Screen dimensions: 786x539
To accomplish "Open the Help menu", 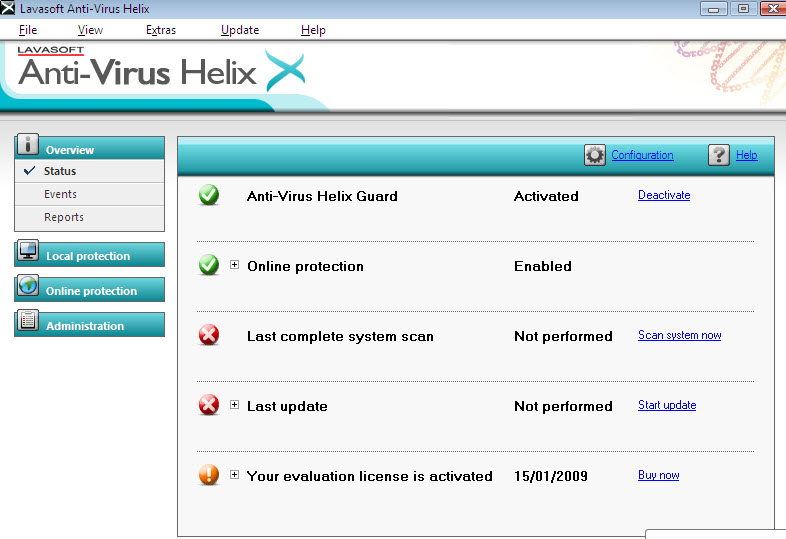I will click(313, 30).
